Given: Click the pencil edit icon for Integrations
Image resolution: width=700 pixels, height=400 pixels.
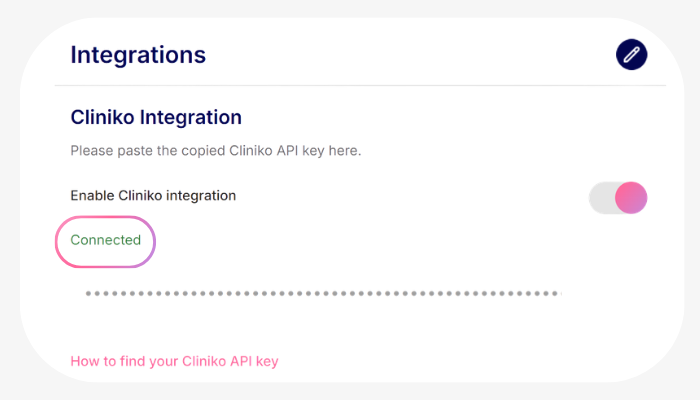Looking at the screenshot, I should click(x=631, y=54).
